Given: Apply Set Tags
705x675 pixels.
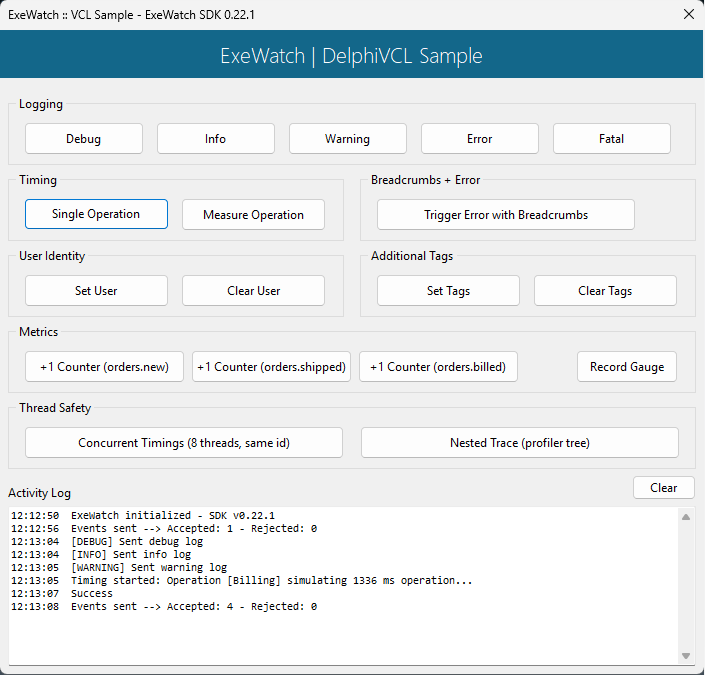Looking at the screenshot, I should click(x=448, y=291).
